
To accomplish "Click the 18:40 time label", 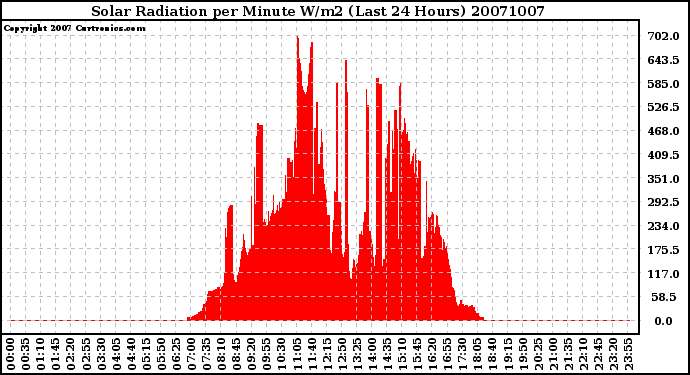I will coord(493,355).
